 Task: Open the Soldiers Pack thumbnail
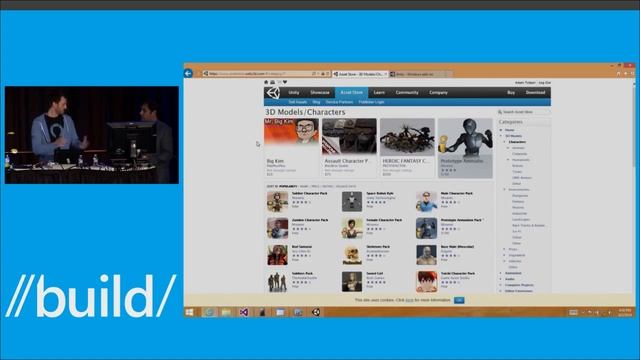[x=278, y=282]
